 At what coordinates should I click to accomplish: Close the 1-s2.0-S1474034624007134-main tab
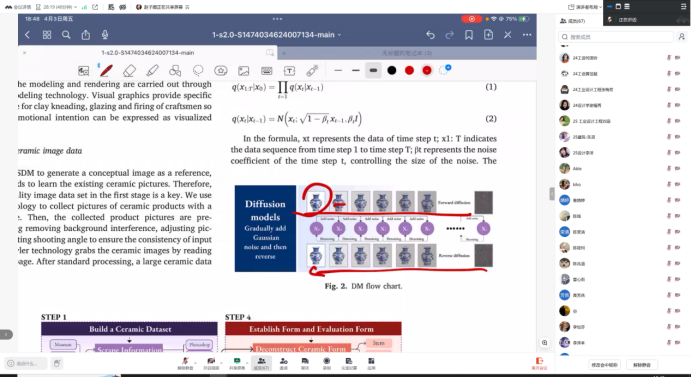pyautogui.click(x=24, y=52)
